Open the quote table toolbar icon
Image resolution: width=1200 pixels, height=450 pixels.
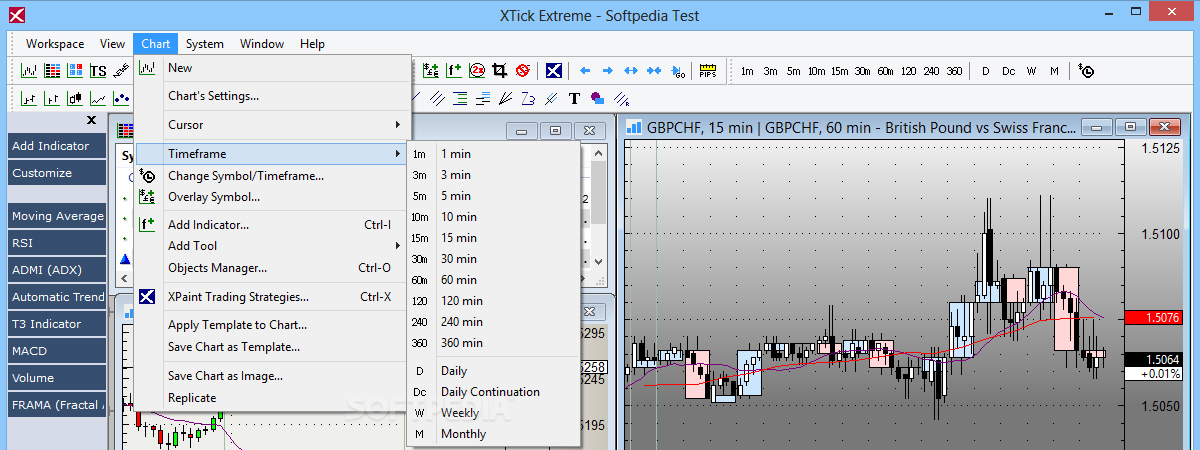[52, 70]
